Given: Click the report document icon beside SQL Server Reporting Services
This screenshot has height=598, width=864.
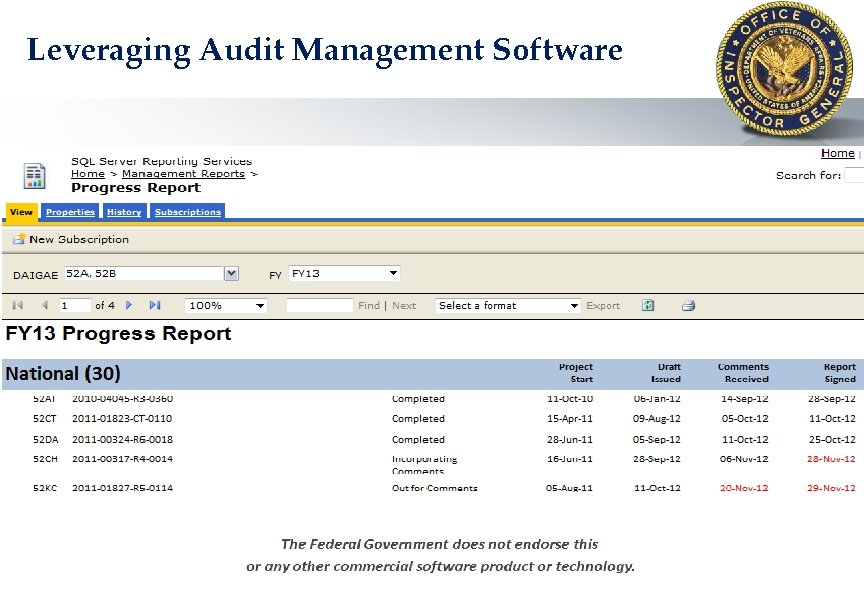Looking at the screenshot, I should (x=34, y=176).
